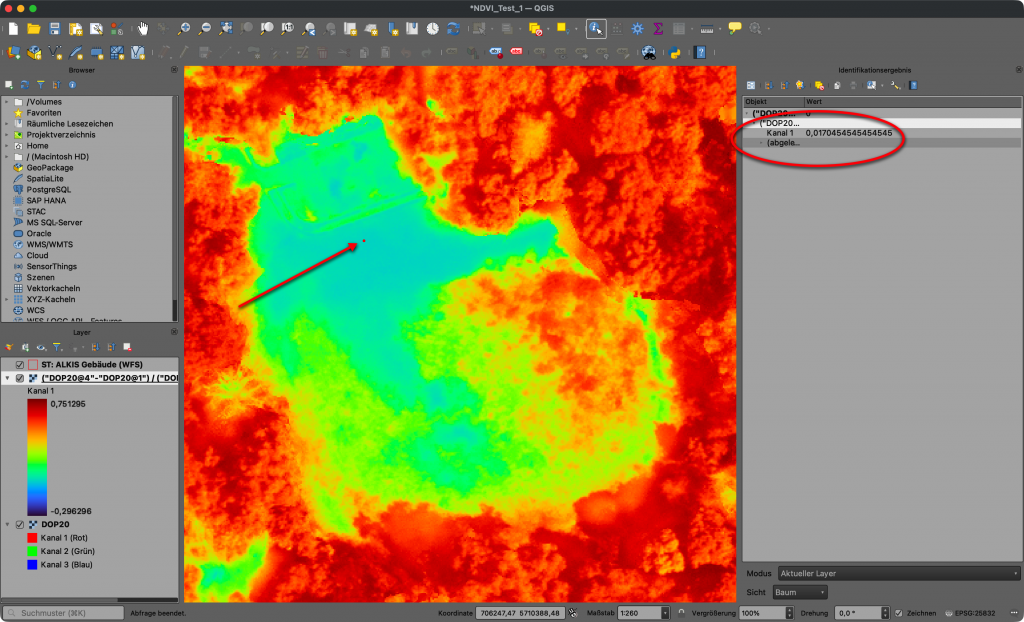Activate the Identify Features tool
This screenshot has height=622, width=1024.
(x=595, y=29)
